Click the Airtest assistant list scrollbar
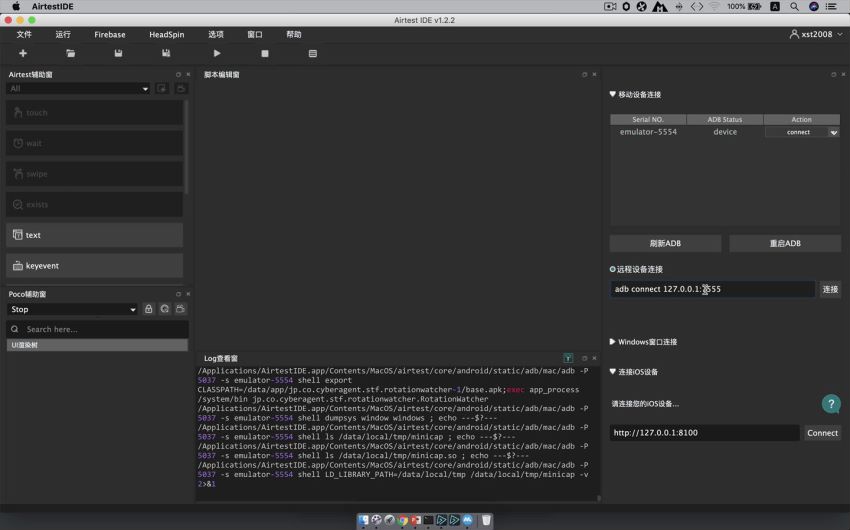The width and height of the screenshot is (850, 530). (186, 146)
